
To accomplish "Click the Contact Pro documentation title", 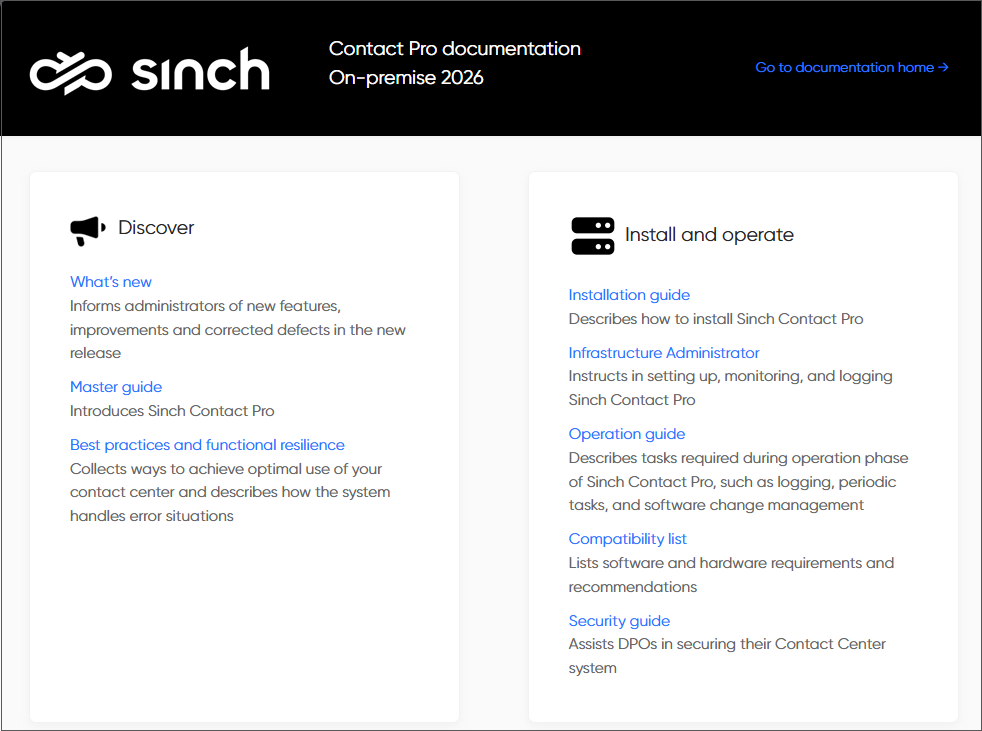I will 455,48.
